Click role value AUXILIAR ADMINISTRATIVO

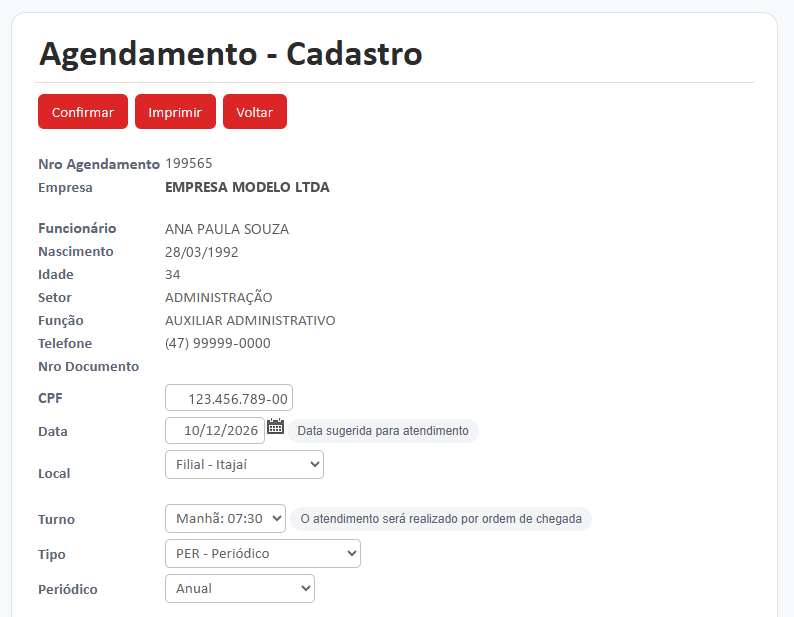(x=250, y=320)
